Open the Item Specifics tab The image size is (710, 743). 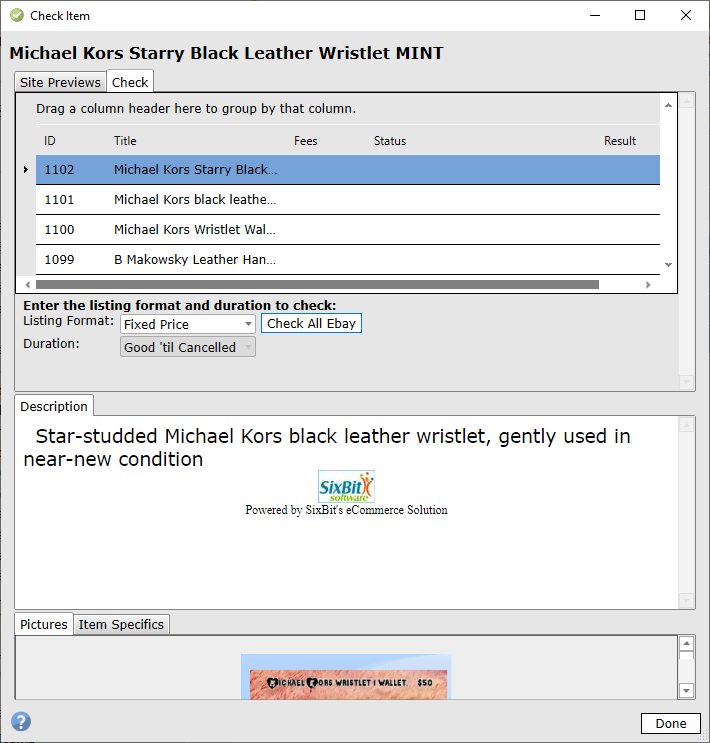[121, 624]
